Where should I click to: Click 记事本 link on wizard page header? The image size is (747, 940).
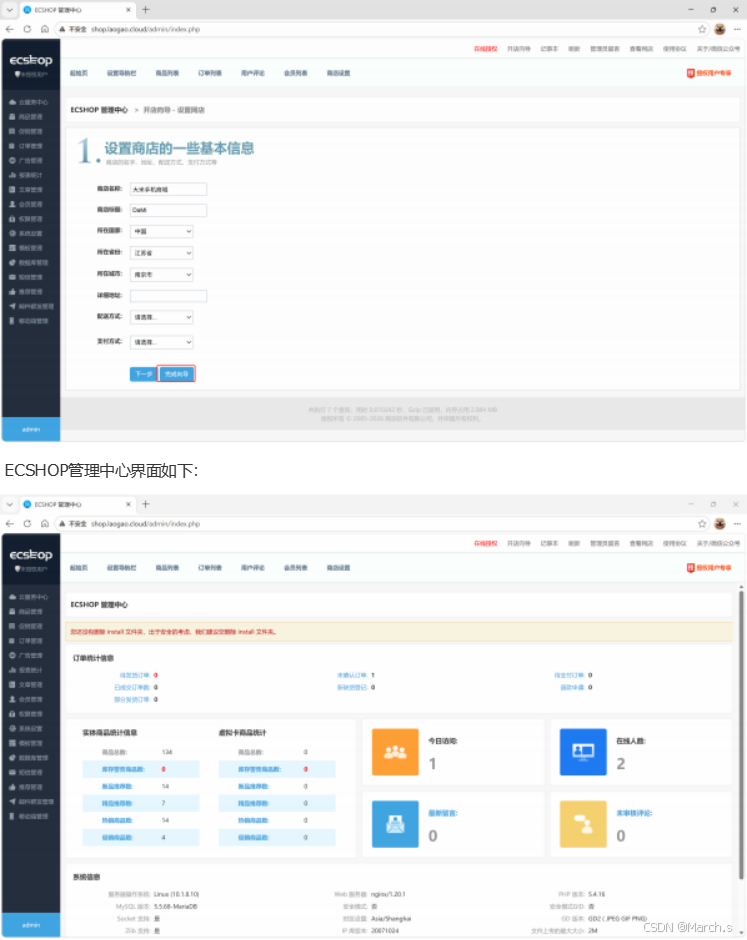pos(549,49)
